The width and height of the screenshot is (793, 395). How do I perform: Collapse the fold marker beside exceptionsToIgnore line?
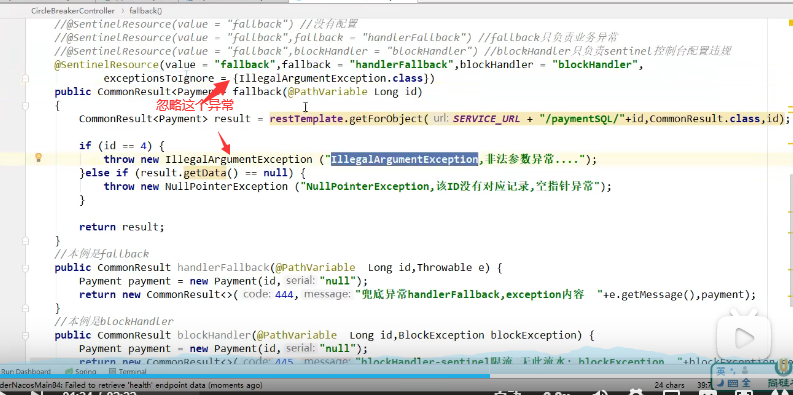pyautogui.click(x=25, y=78)
